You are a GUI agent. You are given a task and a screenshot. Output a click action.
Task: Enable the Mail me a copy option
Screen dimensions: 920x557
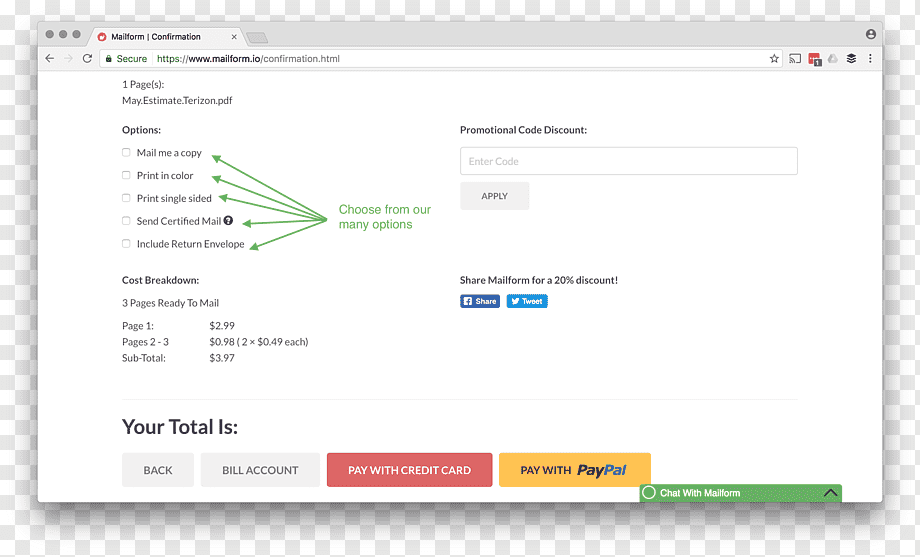(x=126, y=153)
